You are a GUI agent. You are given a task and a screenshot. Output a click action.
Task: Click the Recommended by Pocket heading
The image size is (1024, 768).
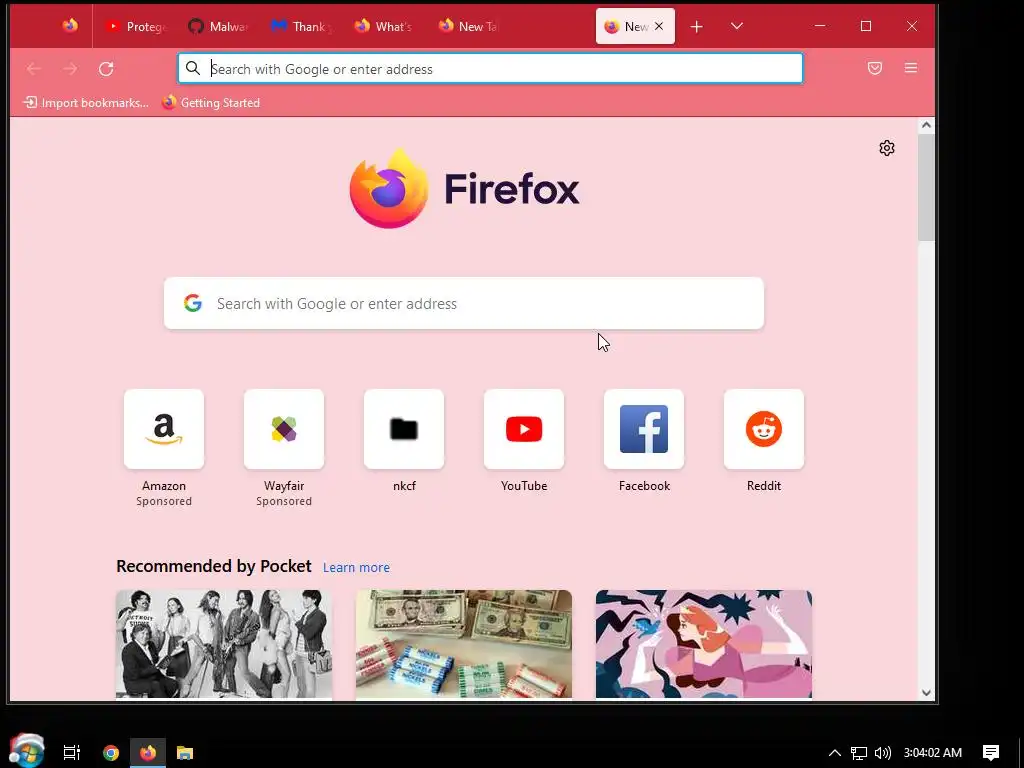pyautogui.click(x=214, y=566)
